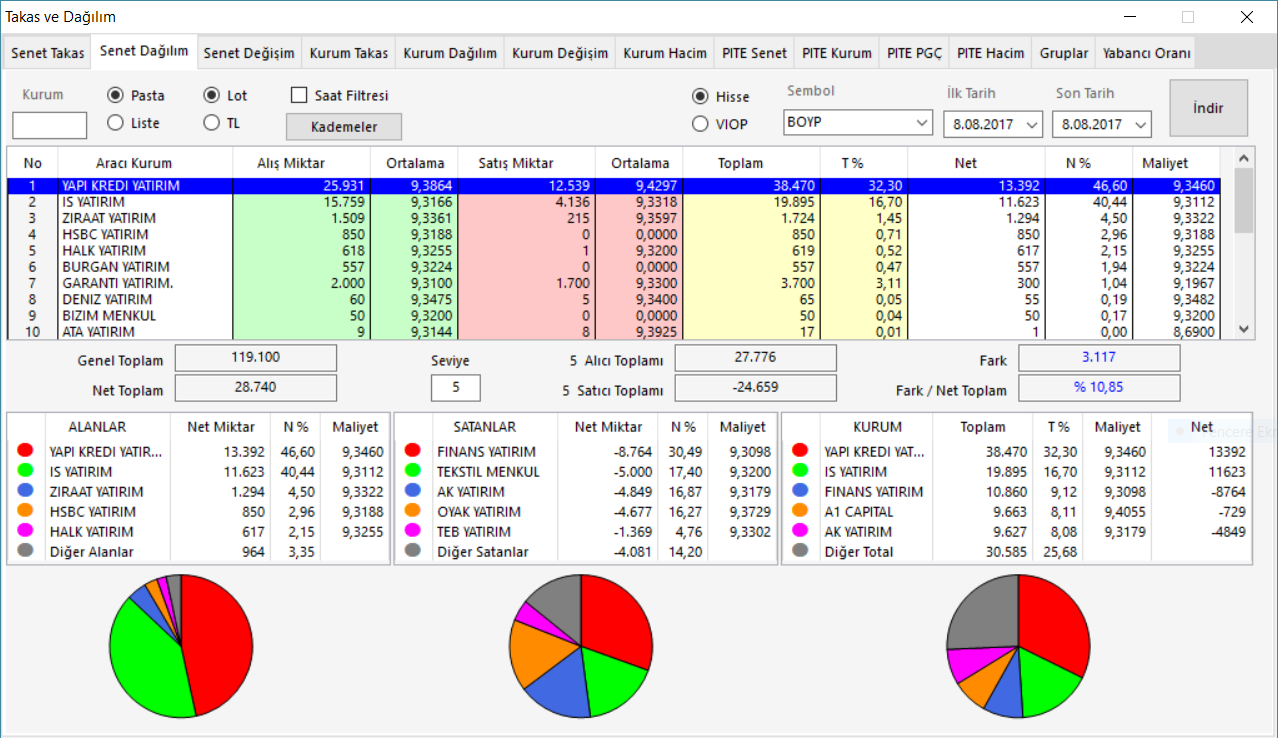The image size is (1278, 738).
Task: Open the Gruplar tab
Action: [1064, 53]
